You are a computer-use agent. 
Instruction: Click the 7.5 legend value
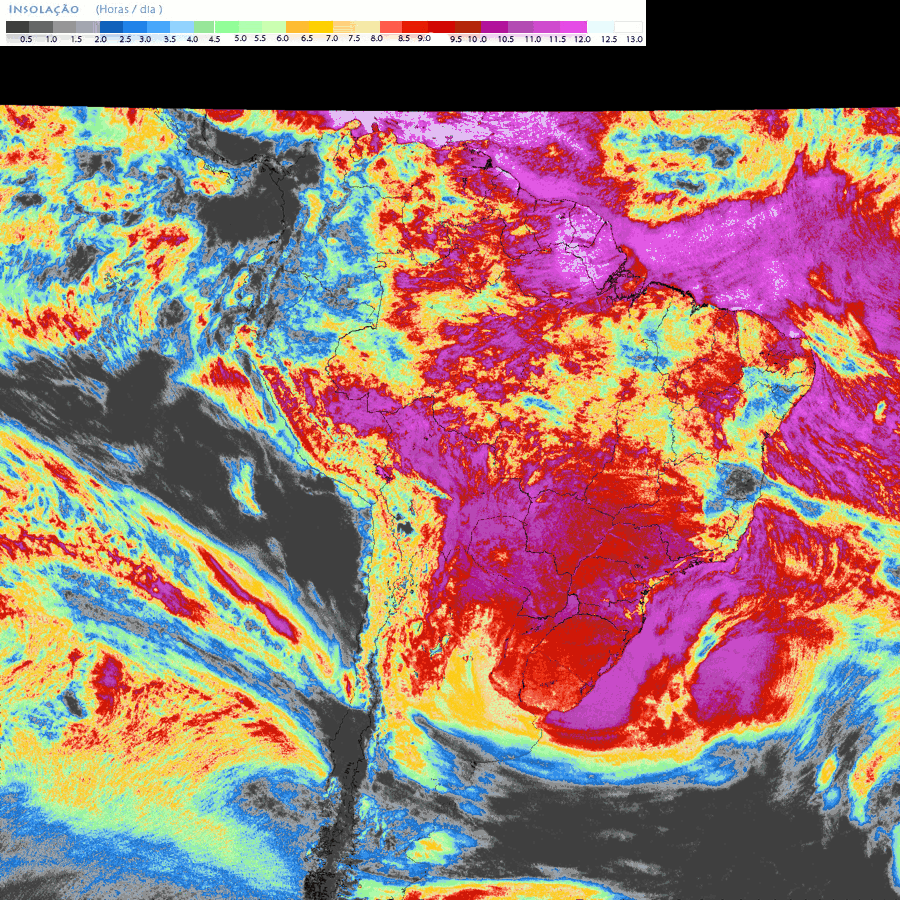[354, 38]
